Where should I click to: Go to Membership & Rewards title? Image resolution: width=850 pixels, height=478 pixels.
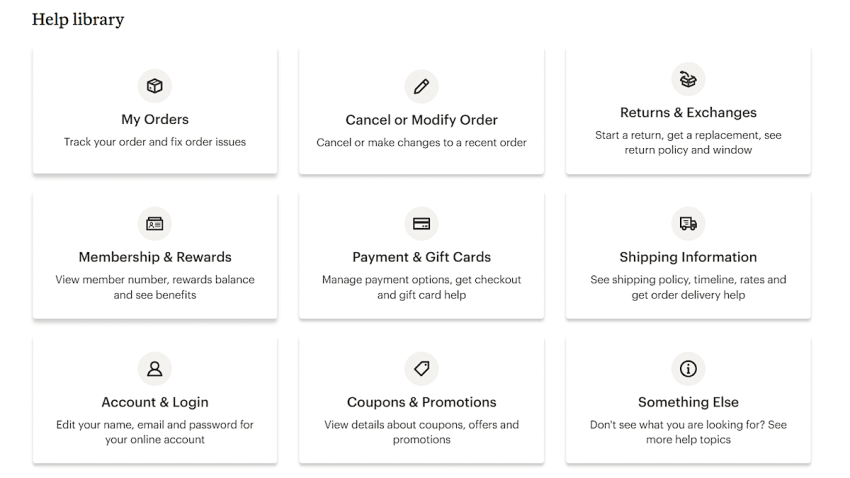(155, 257)
